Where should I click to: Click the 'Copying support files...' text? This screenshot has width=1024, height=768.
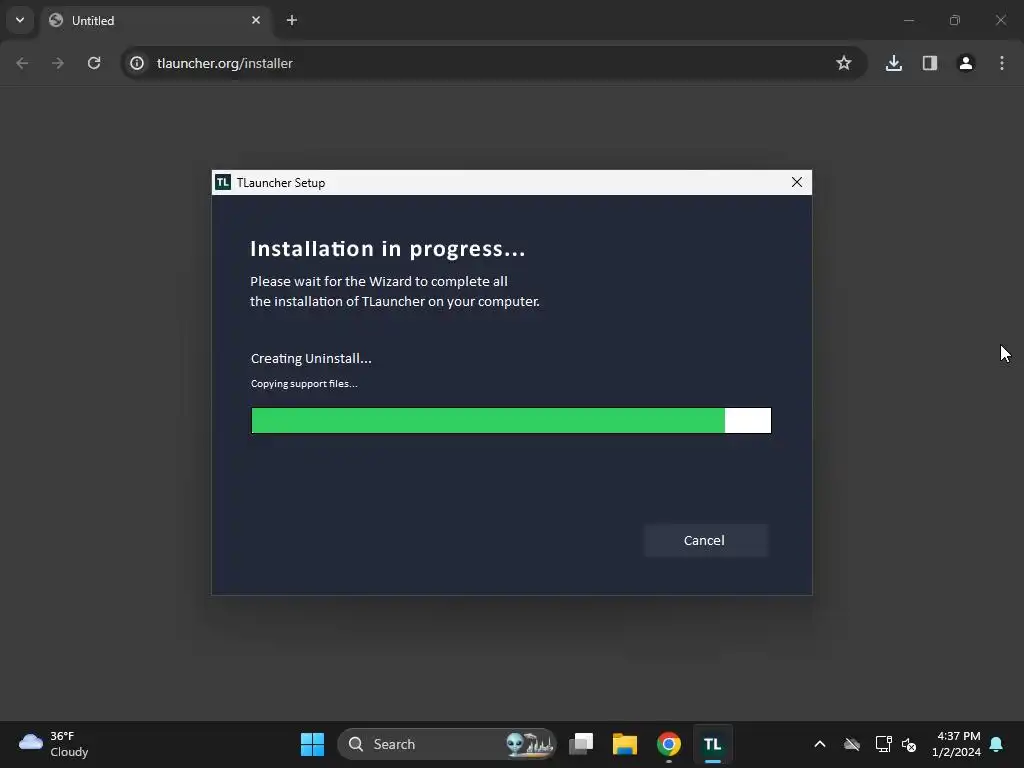(304, 383)
